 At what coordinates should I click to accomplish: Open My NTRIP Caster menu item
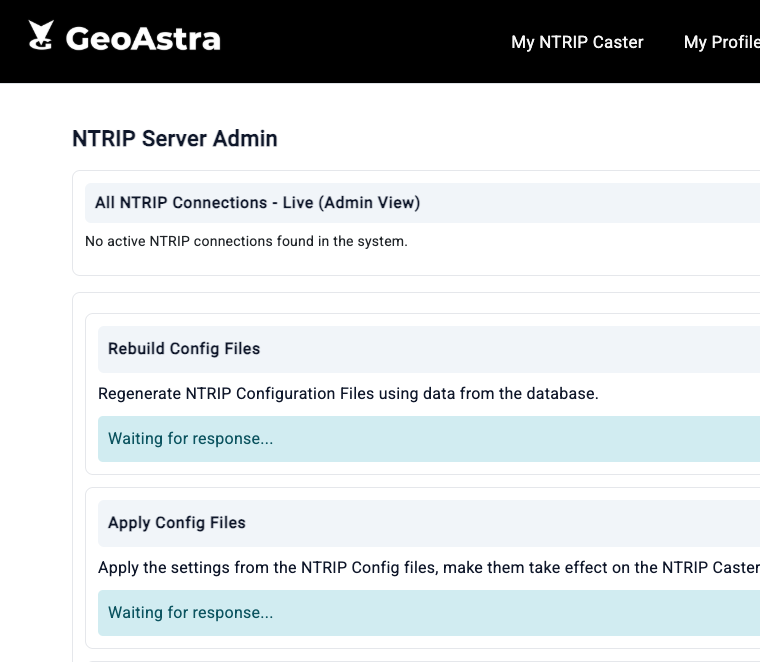pyautogui.click(x=577, y=42)
